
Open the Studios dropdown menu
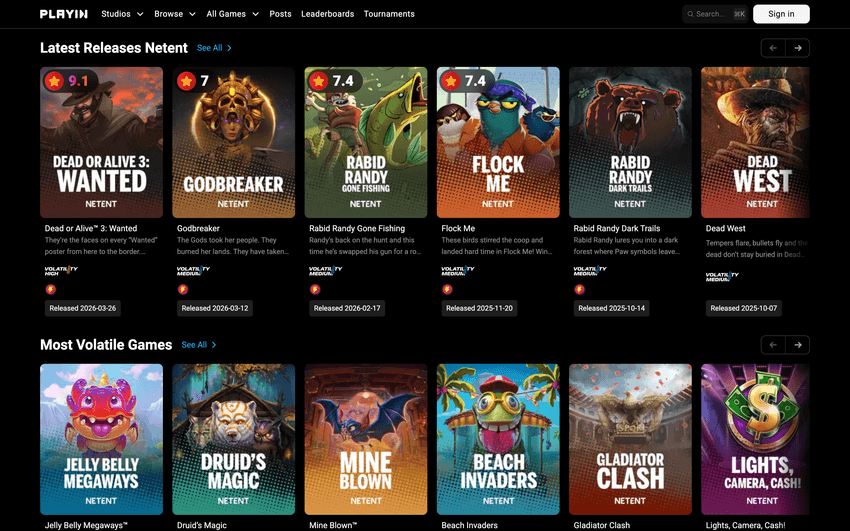coord(122,14)
